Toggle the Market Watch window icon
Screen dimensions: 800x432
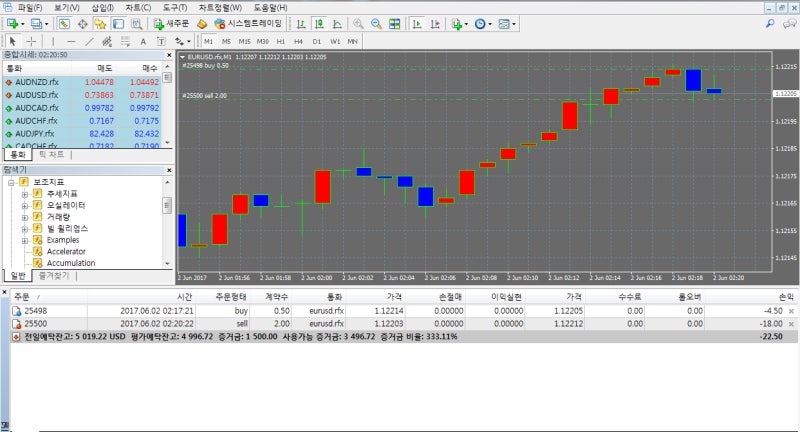[x=64, y=23]
